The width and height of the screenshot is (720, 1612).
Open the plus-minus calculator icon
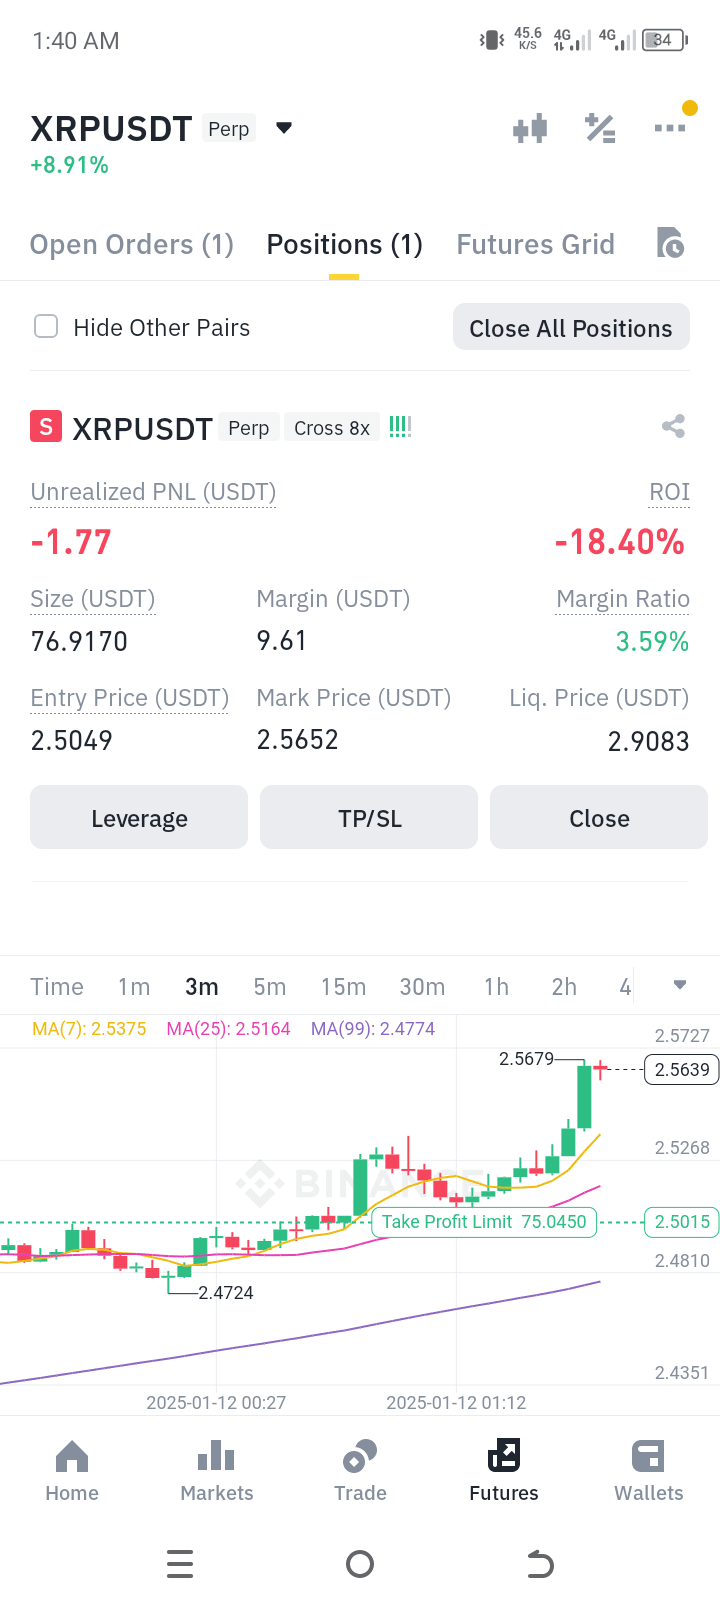coord(600,128)
